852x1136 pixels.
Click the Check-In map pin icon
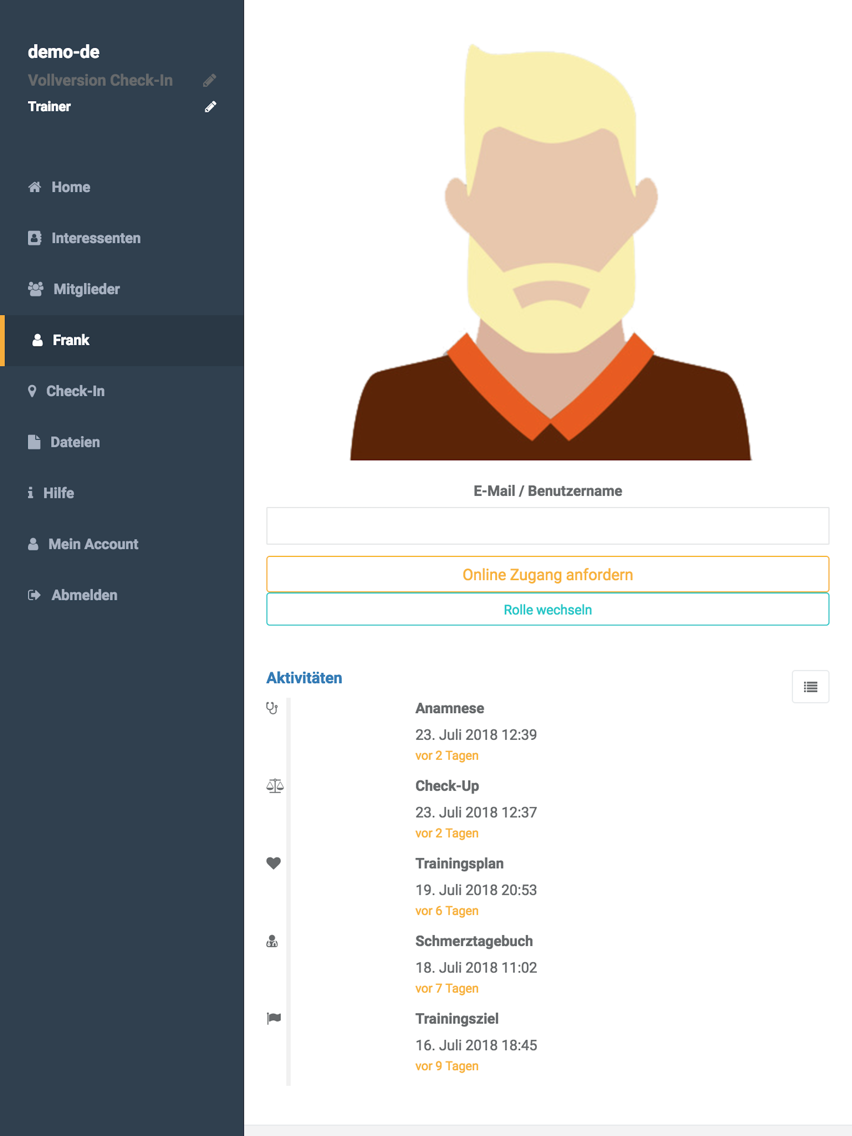click(x=32, y=391)
